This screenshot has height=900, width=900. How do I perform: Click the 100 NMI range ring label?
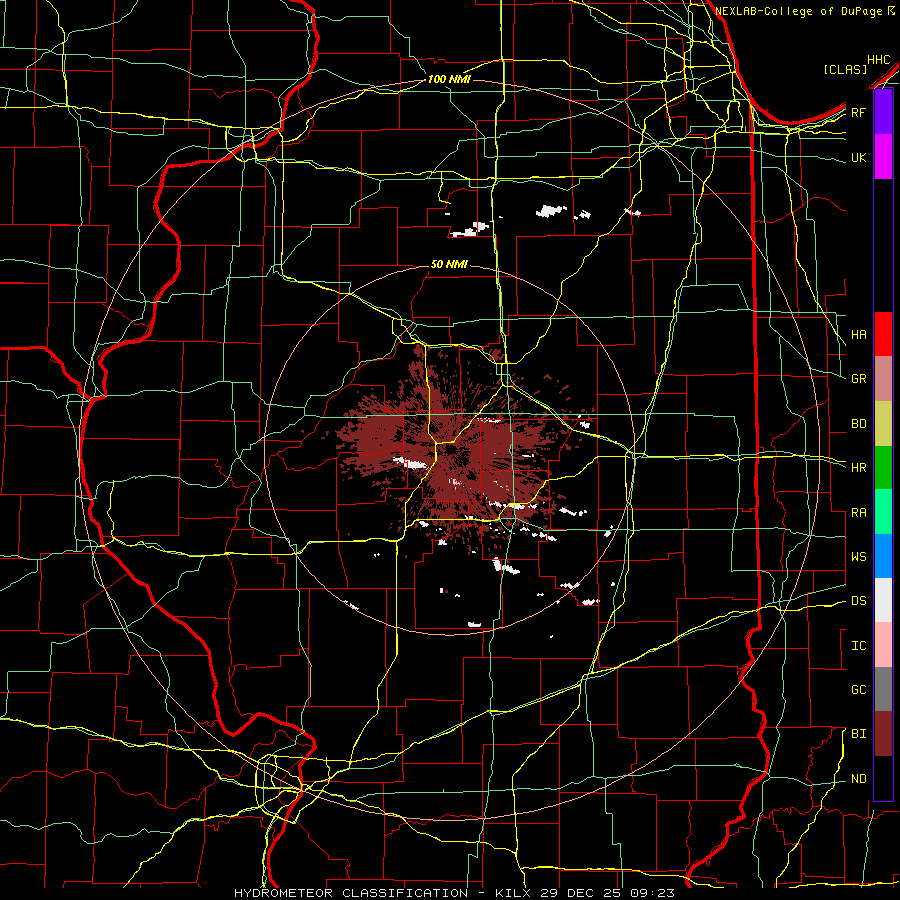click(449, 79)
